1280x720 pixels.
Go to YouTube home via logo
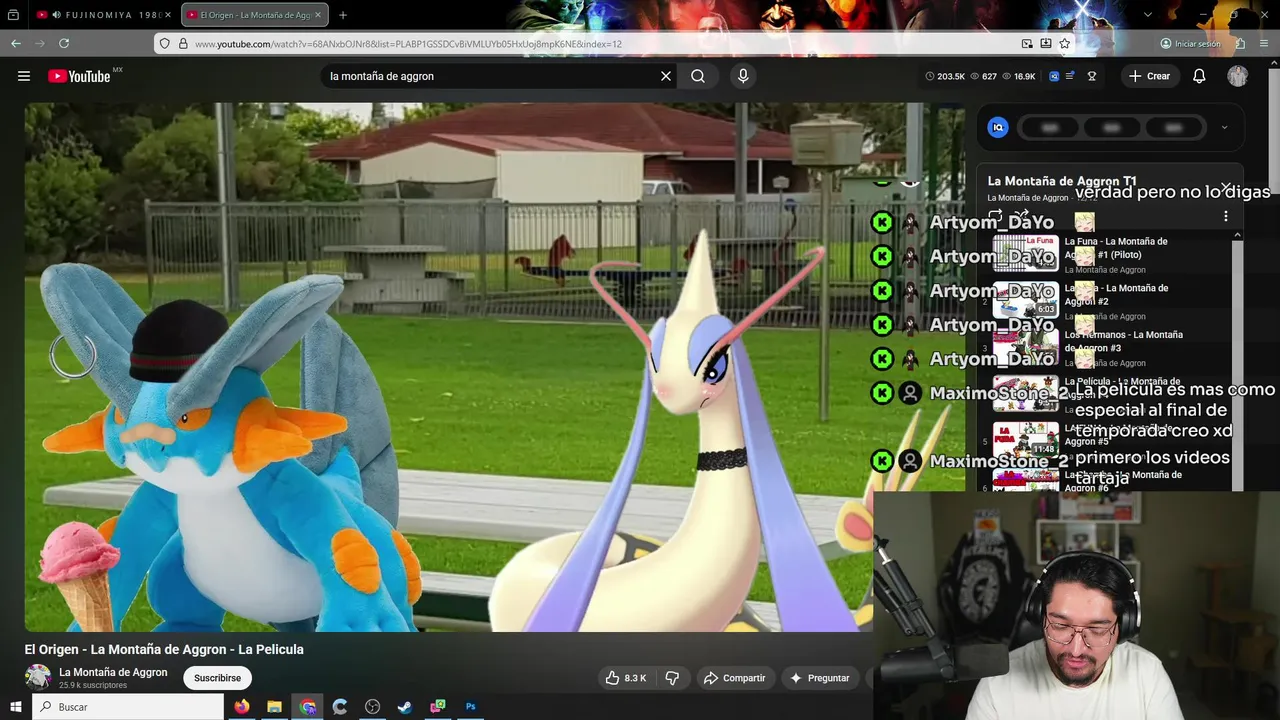pyautogui.click(x=79, y=76)
